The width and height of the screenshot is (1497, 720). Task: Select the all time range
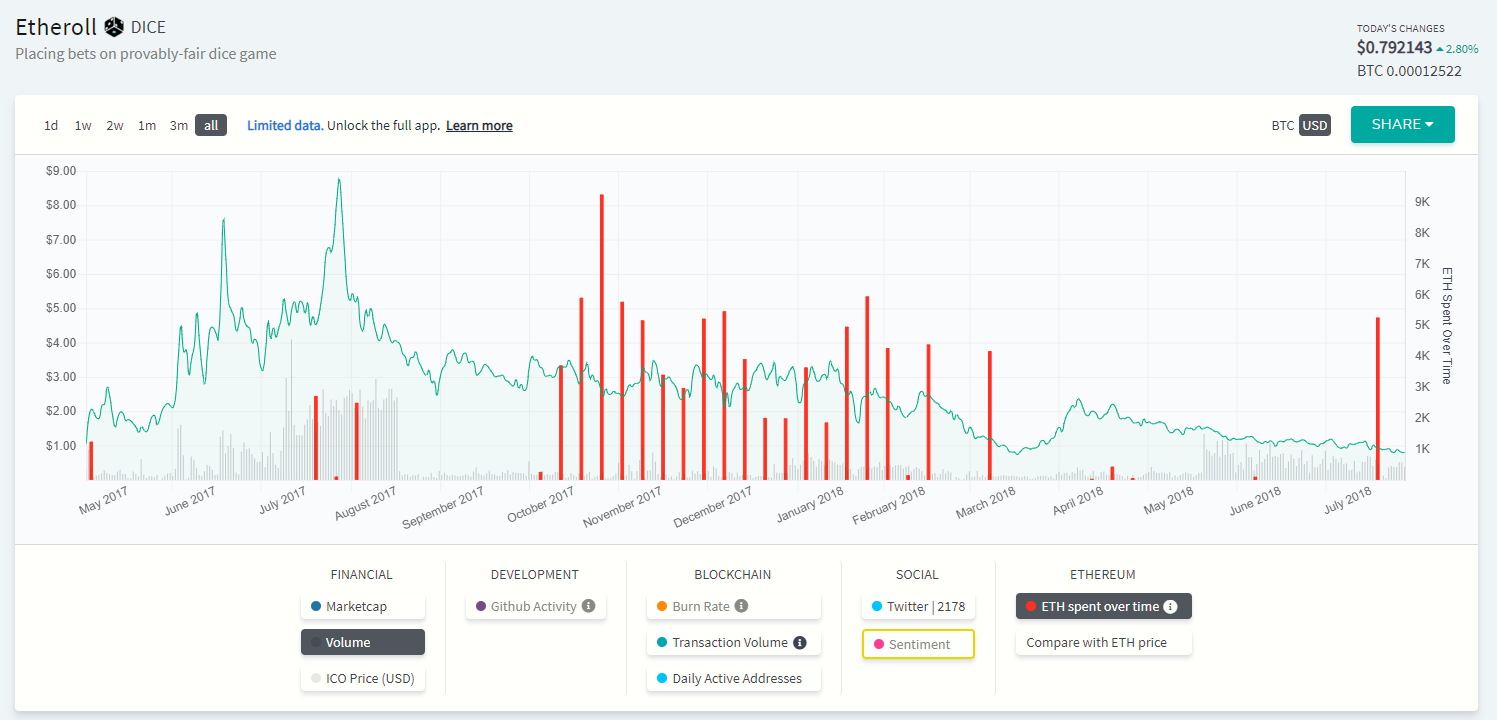[x=211, y=125]
